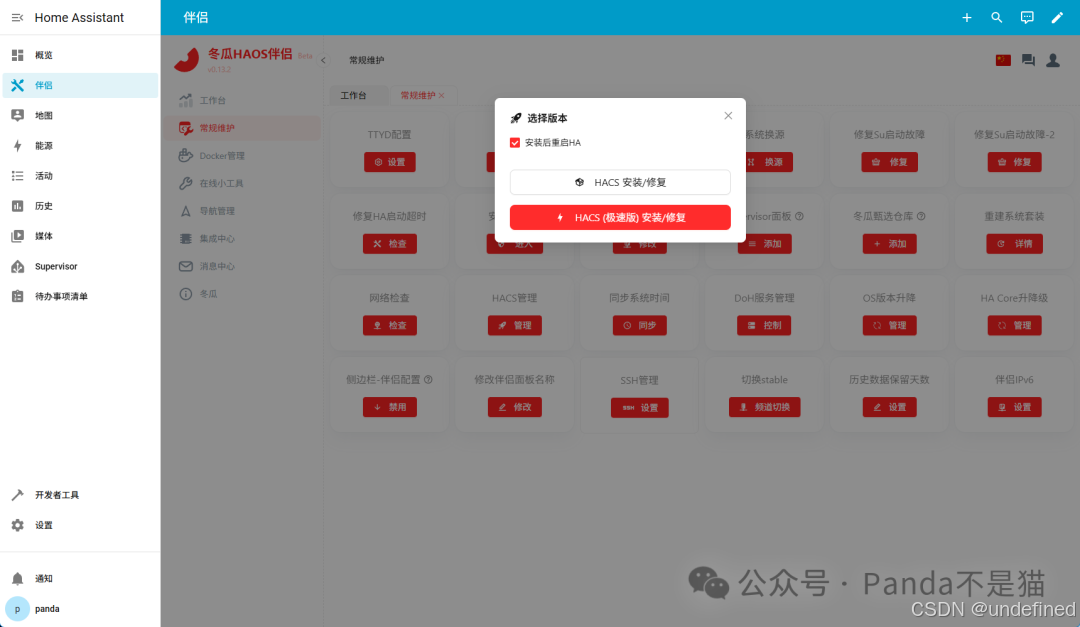Open 冬瓜 info in companion menu
1080x627 pixels.
[242, 294]
